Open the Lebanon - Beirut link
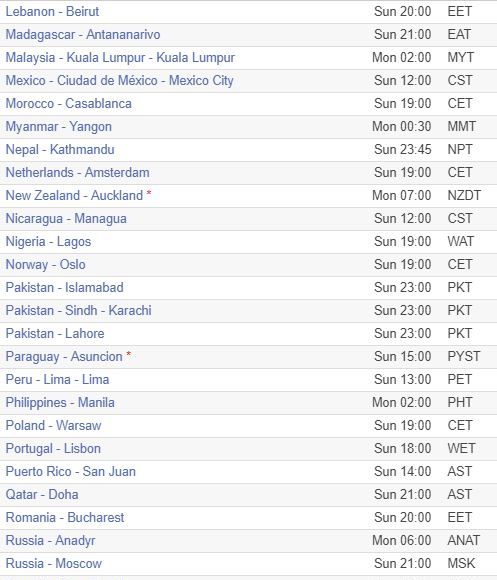This screenshot has height=580, width=497. 52,11
